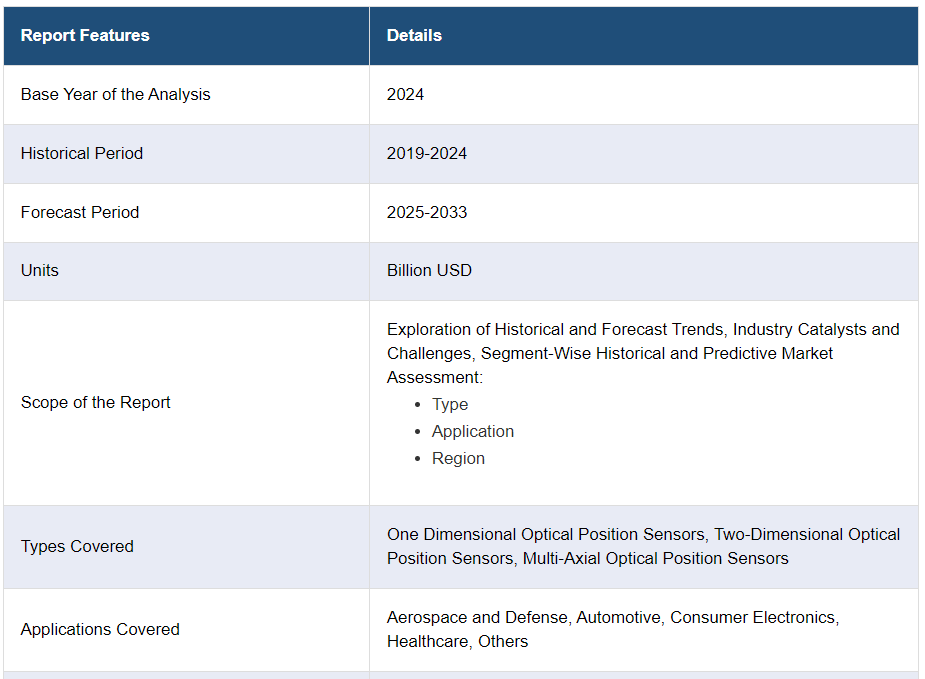Click the Application bullet item

pyautogui.click(x=473, y=431)
